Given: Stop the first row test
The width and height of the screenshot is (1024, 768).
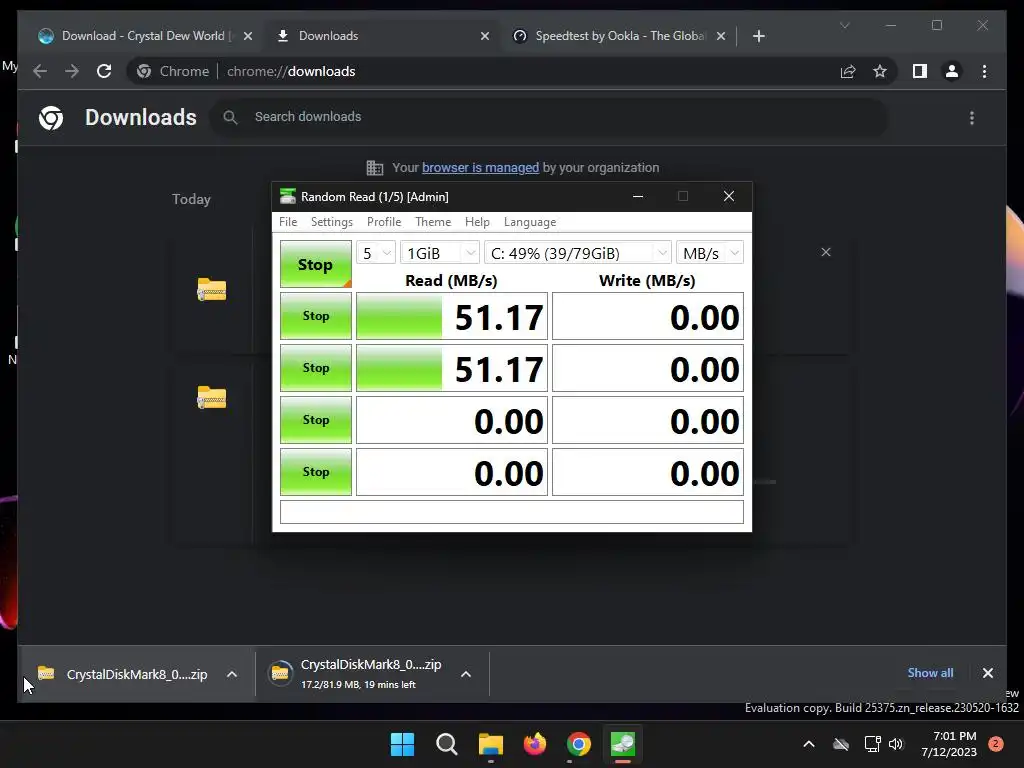Looking at the screenshot, I should [315, 316].
